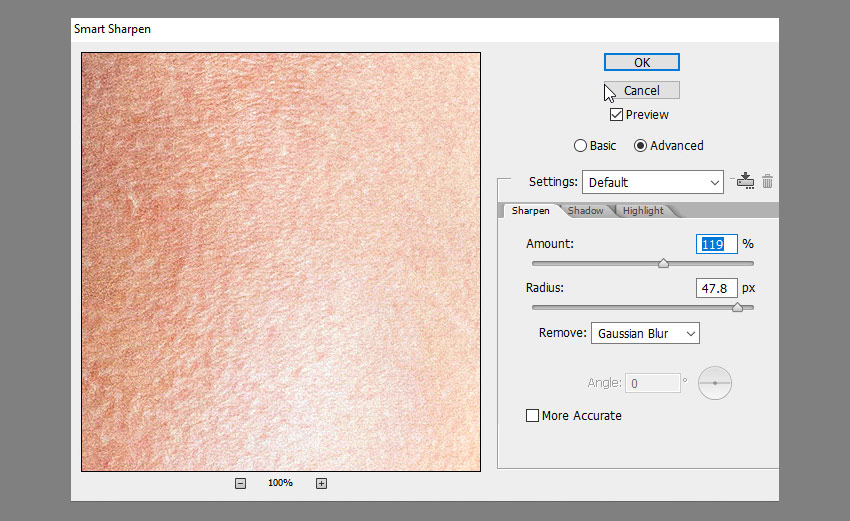Delete current settings trash icon

pos(767,181)
